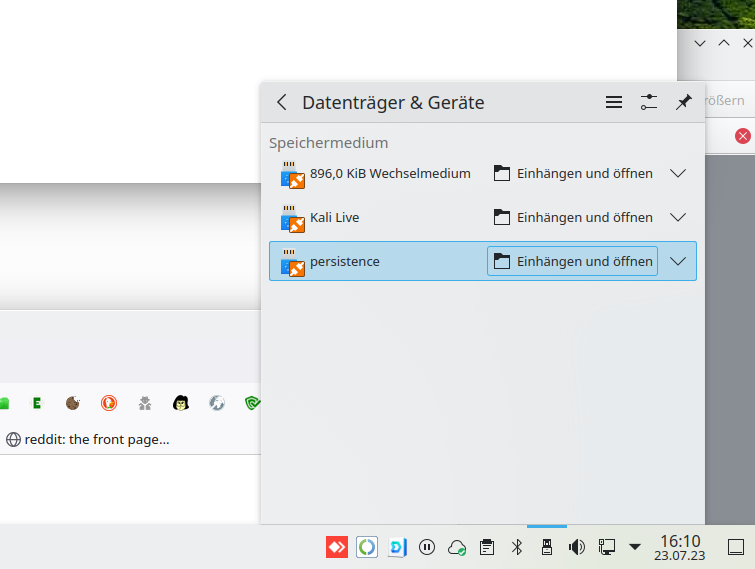Click the clipboard tray icon
755x569 pixels.
point(487,547)
